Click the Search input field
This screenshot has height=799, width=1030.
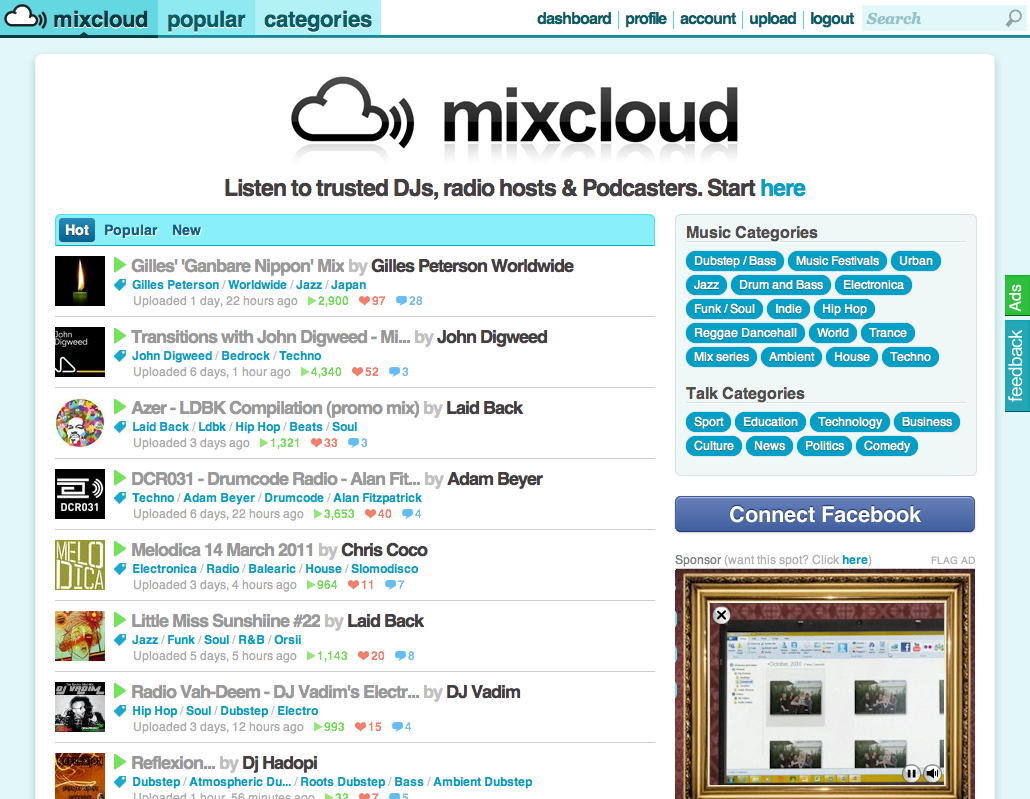pyautogui.click(x=930, y=19)
